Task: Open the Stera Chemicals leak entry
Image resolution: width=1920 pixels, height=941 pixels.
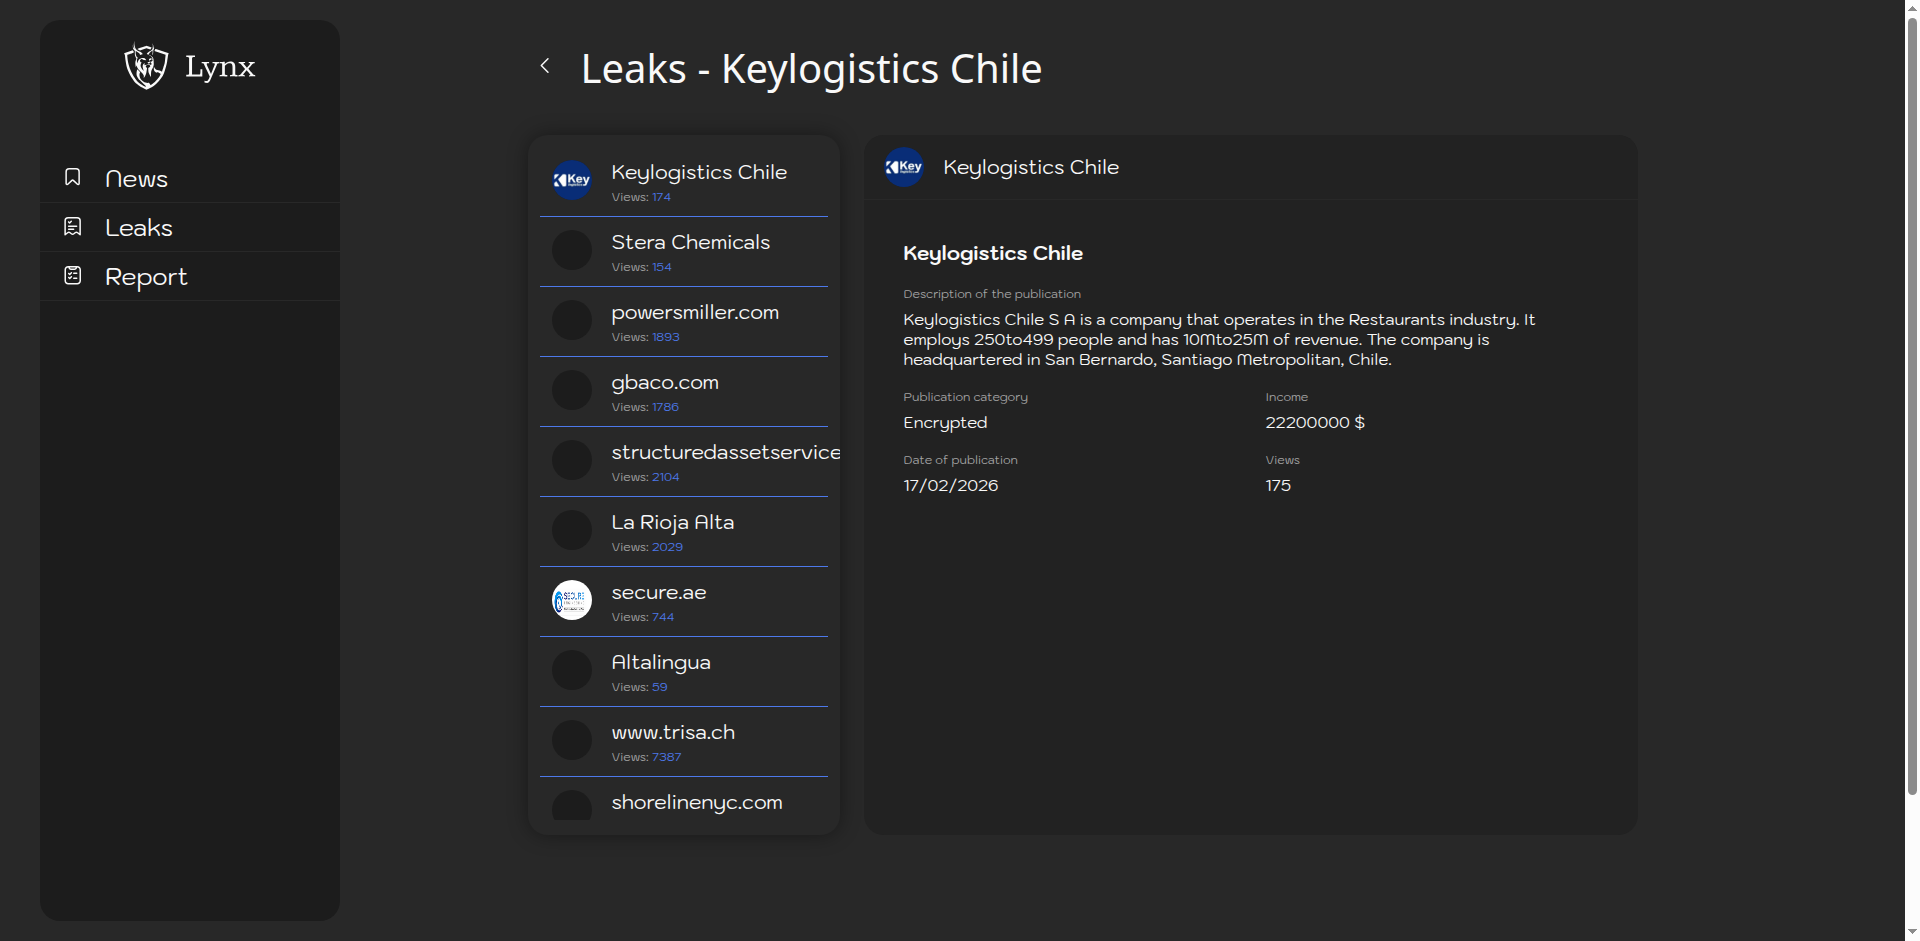Action: 691,242
